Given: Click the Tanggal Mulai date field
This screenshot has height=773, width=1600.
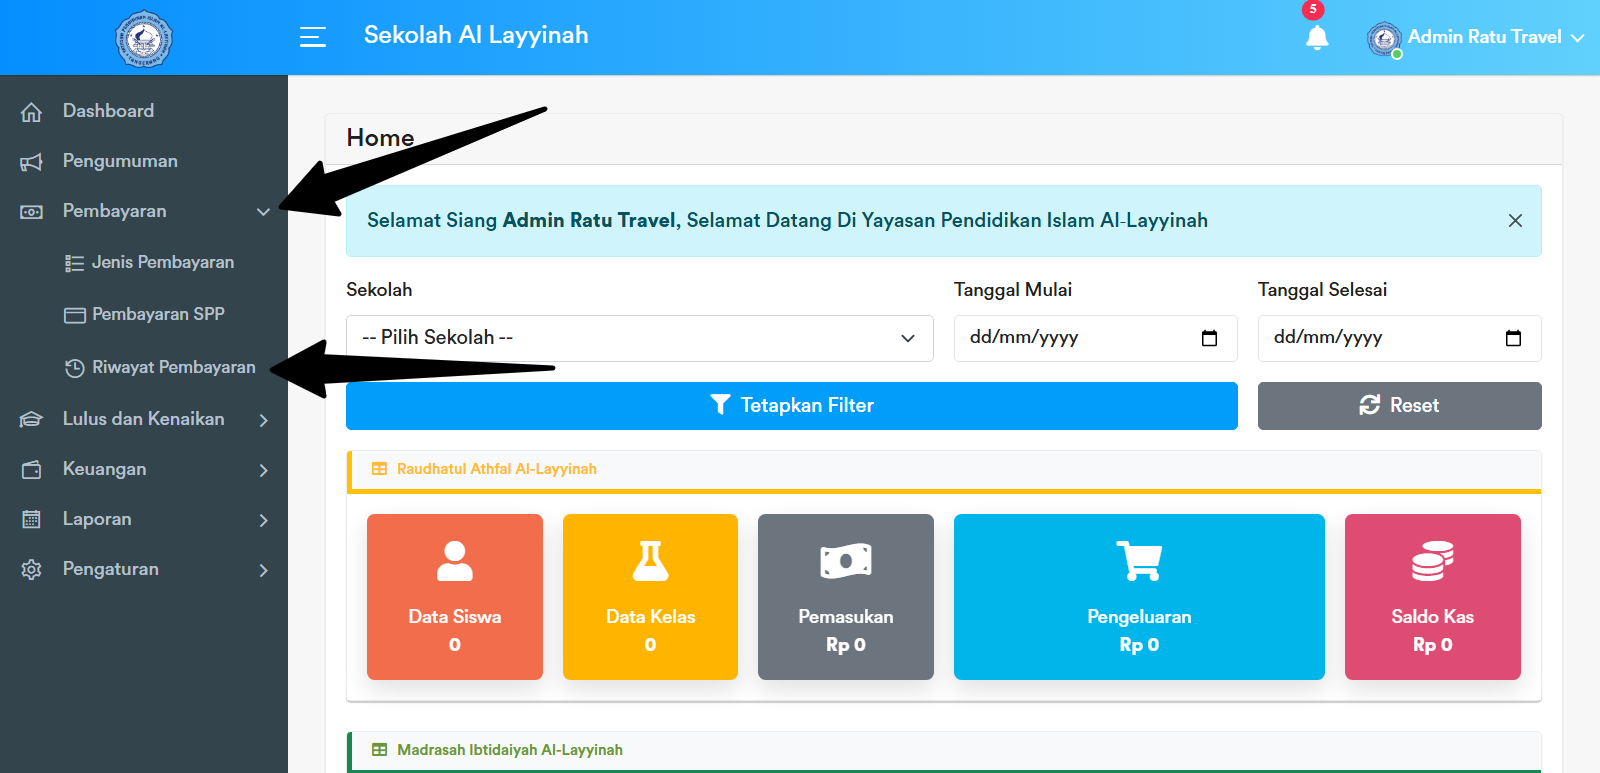Looking at the screenshot, I should click(x=1096, y=338).
